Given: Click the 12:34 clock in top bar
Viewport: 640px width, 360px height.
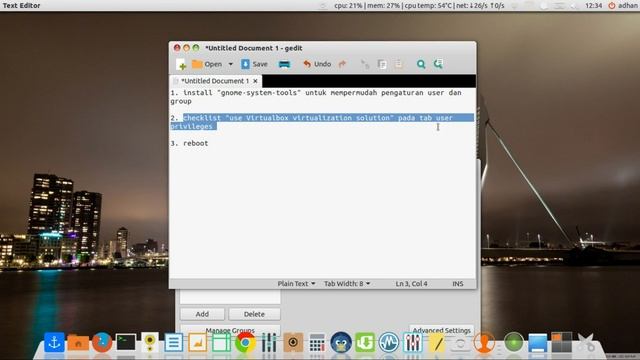Looking at the screenshot, I should [593, 6].
